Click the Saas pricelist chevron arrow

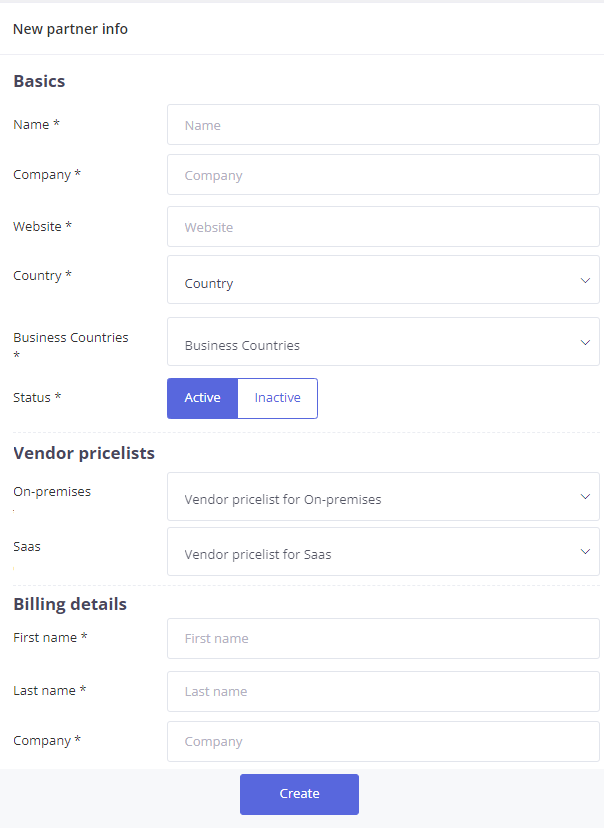pos(585,552)
